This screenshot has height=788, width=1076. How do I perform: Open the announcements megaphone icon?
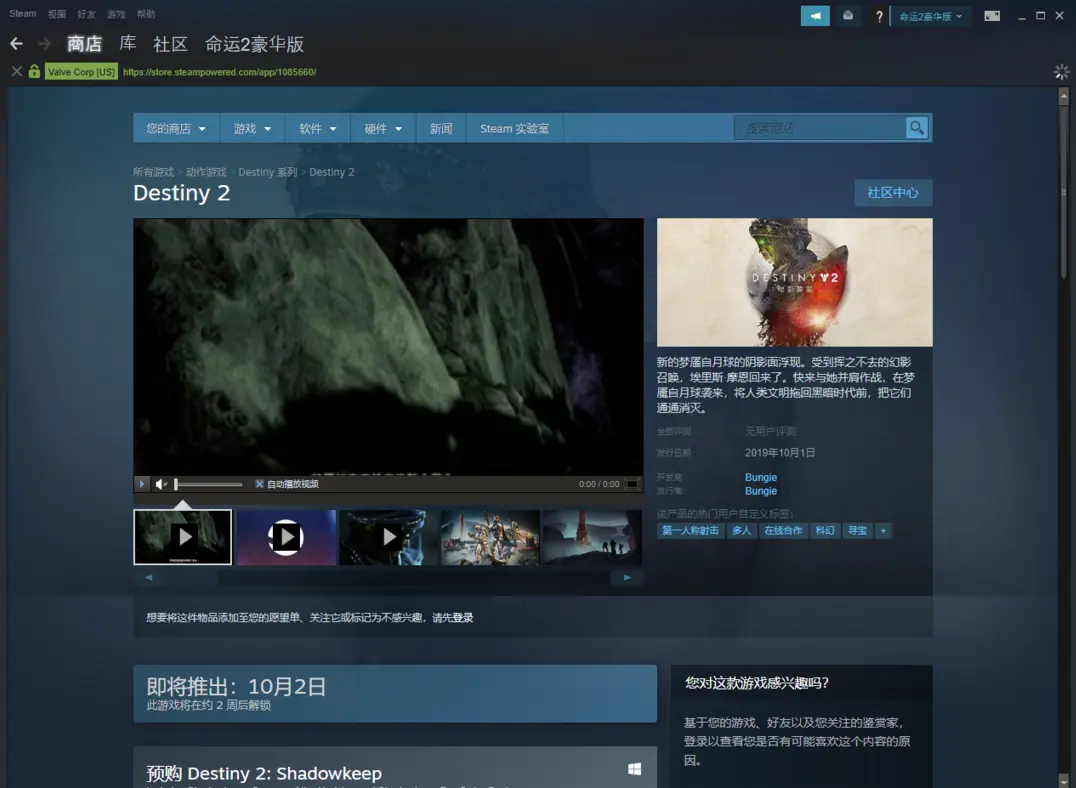pos(815,16)
